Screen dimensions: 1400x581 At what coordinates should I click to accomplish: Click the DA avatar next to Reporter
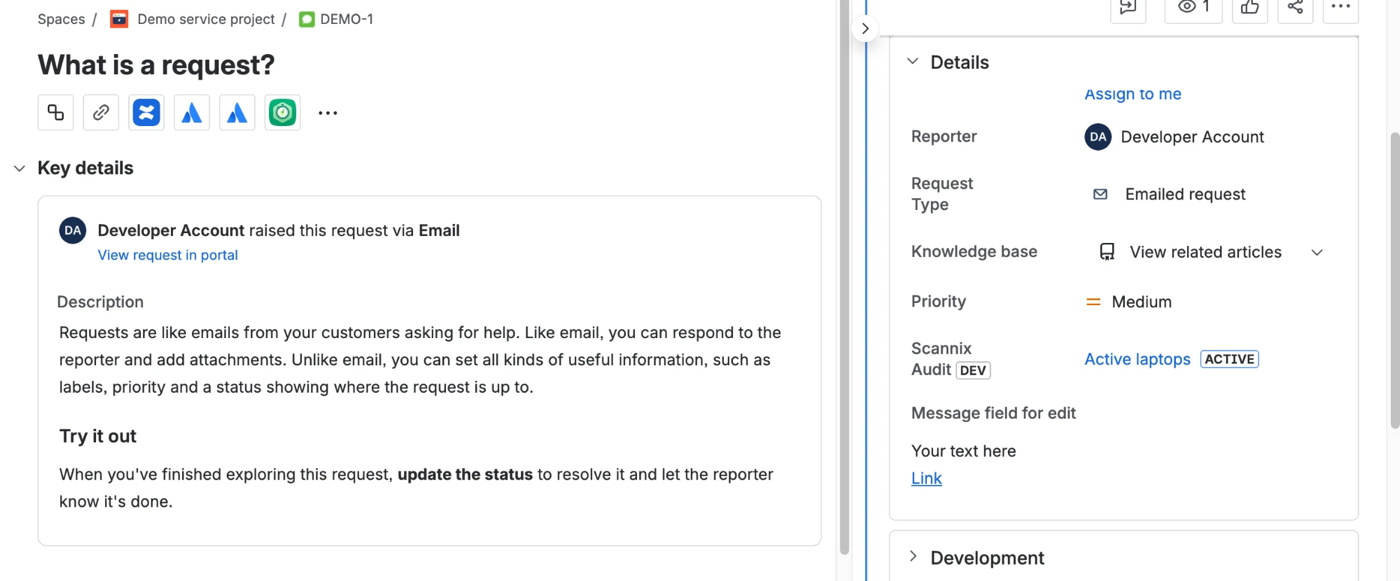coord(1098,137)
